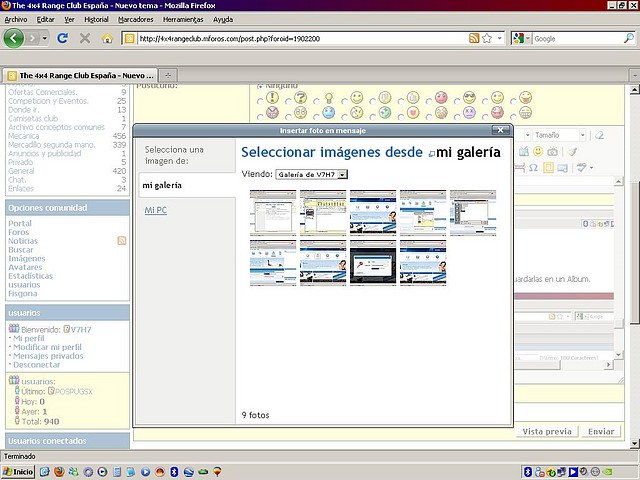Click the spell check icon in editor
Viewport: 640px width, 480px height.
pyautogui.click(x=581, y=167)
